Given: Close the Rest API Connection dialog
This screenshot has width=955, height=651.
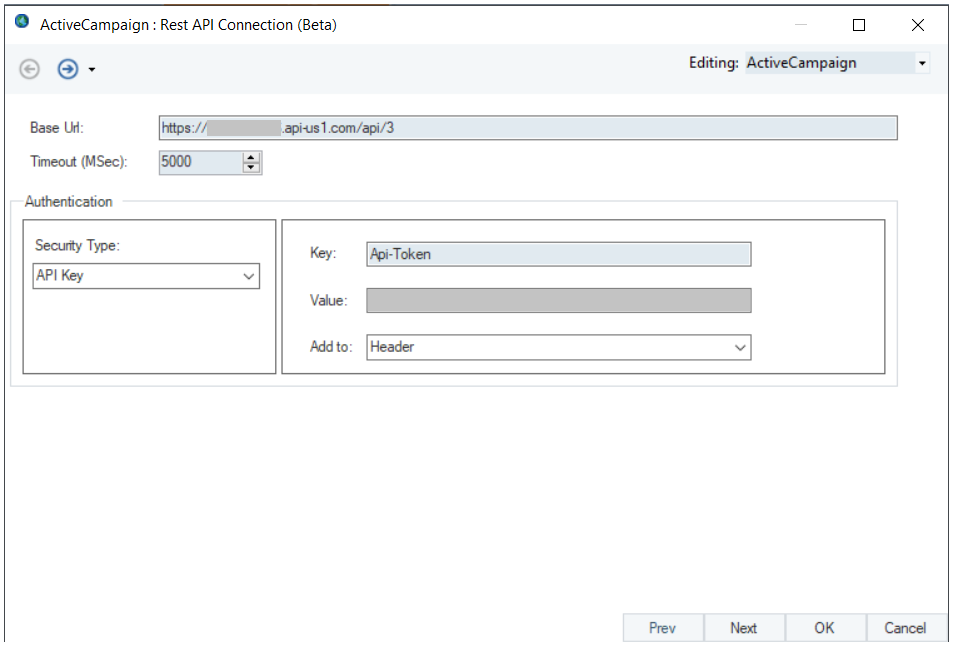Looking at the screenshot, I should [917, 25].
